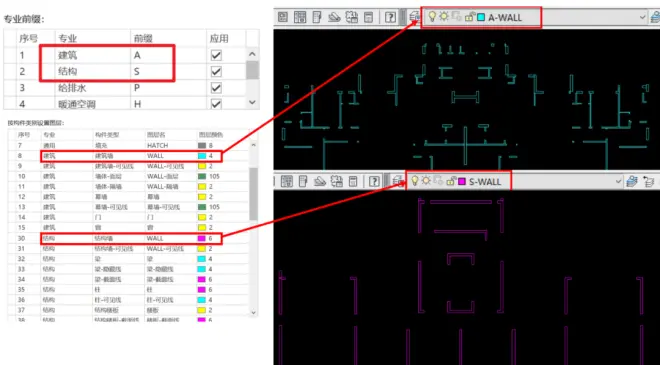Toggle the lightbulb icon for the S-WALL layer

click(415, 181)
